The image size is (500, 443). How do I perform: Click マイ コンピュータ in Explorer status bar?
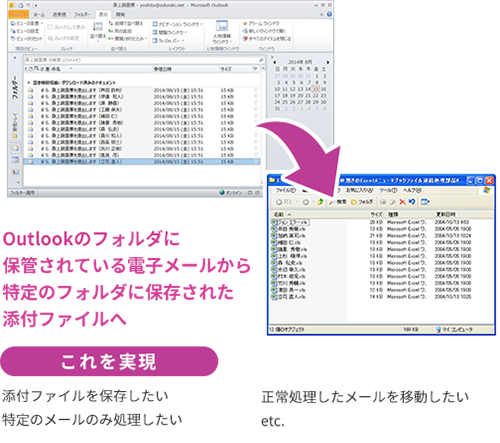pyautogui.click(x=454, y=329)
